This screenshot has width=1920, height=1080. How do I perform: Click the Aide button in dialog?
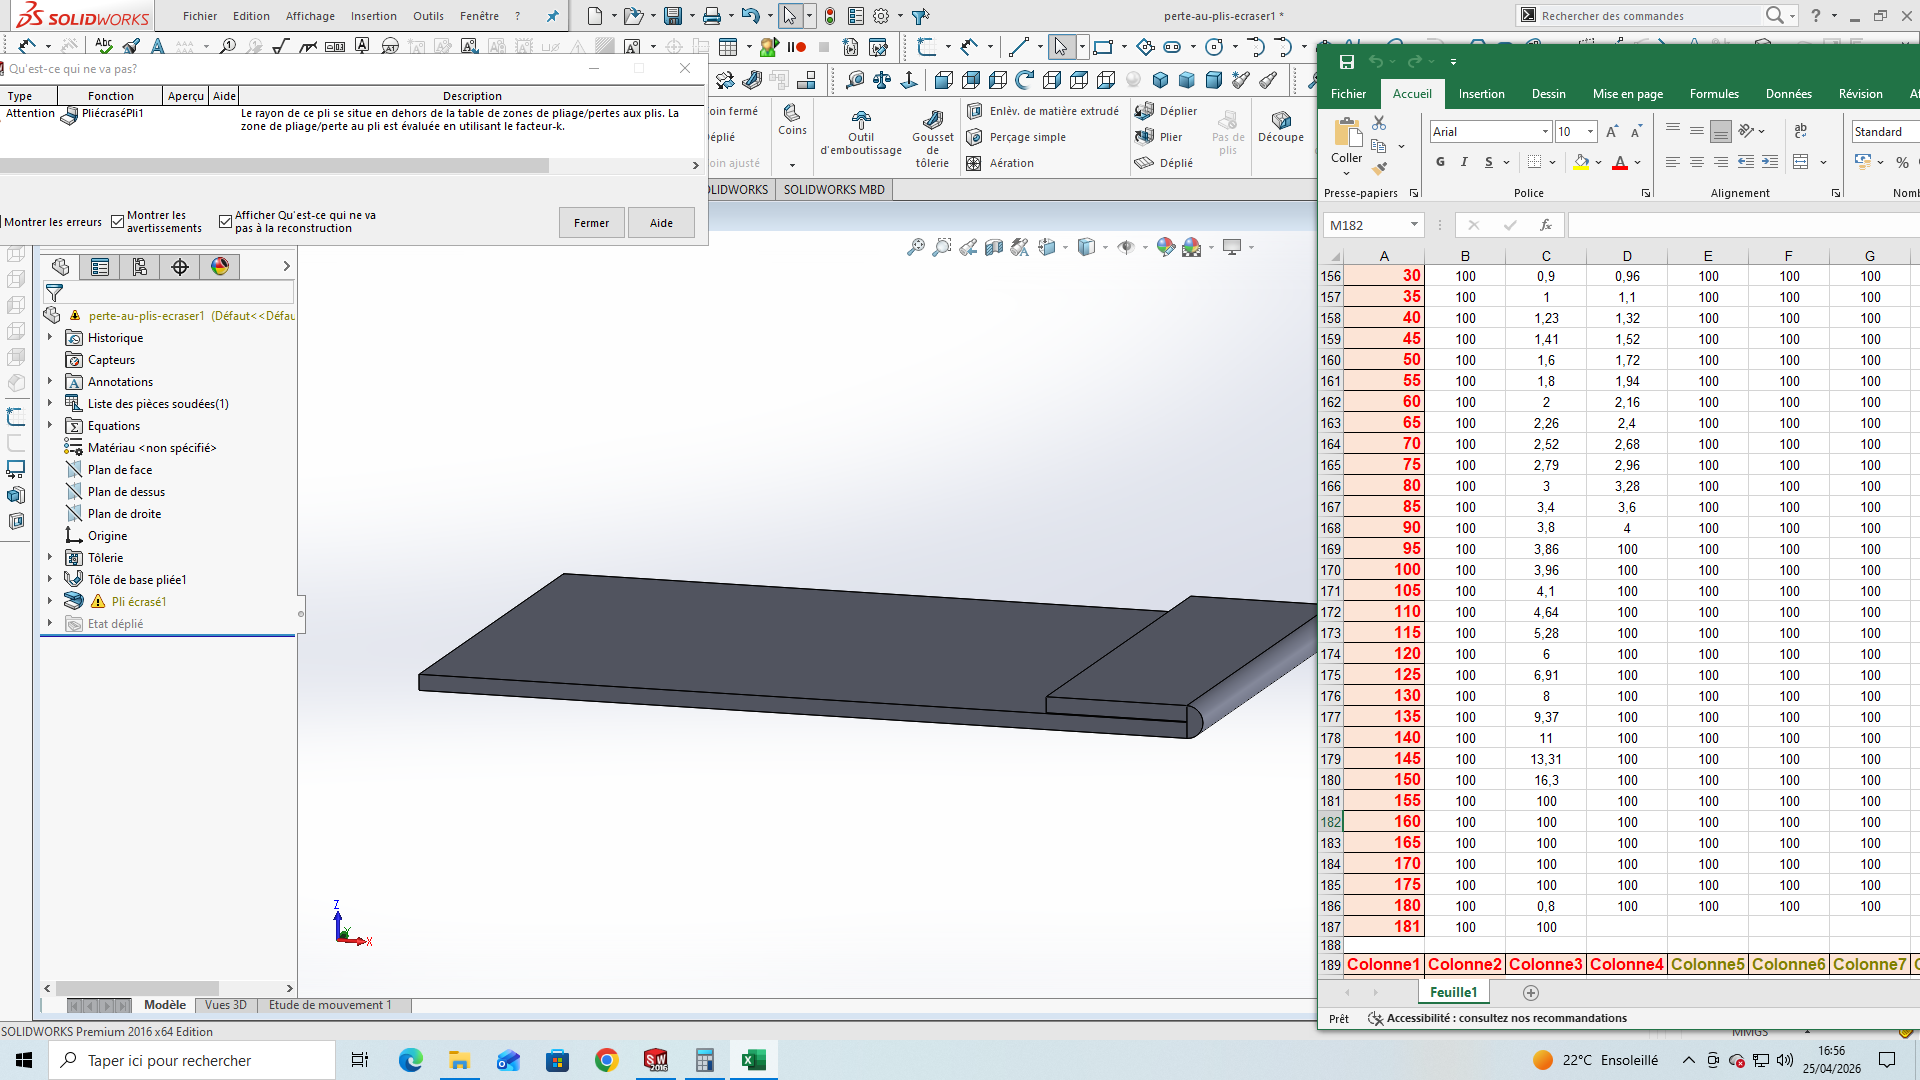click(661, 223)
